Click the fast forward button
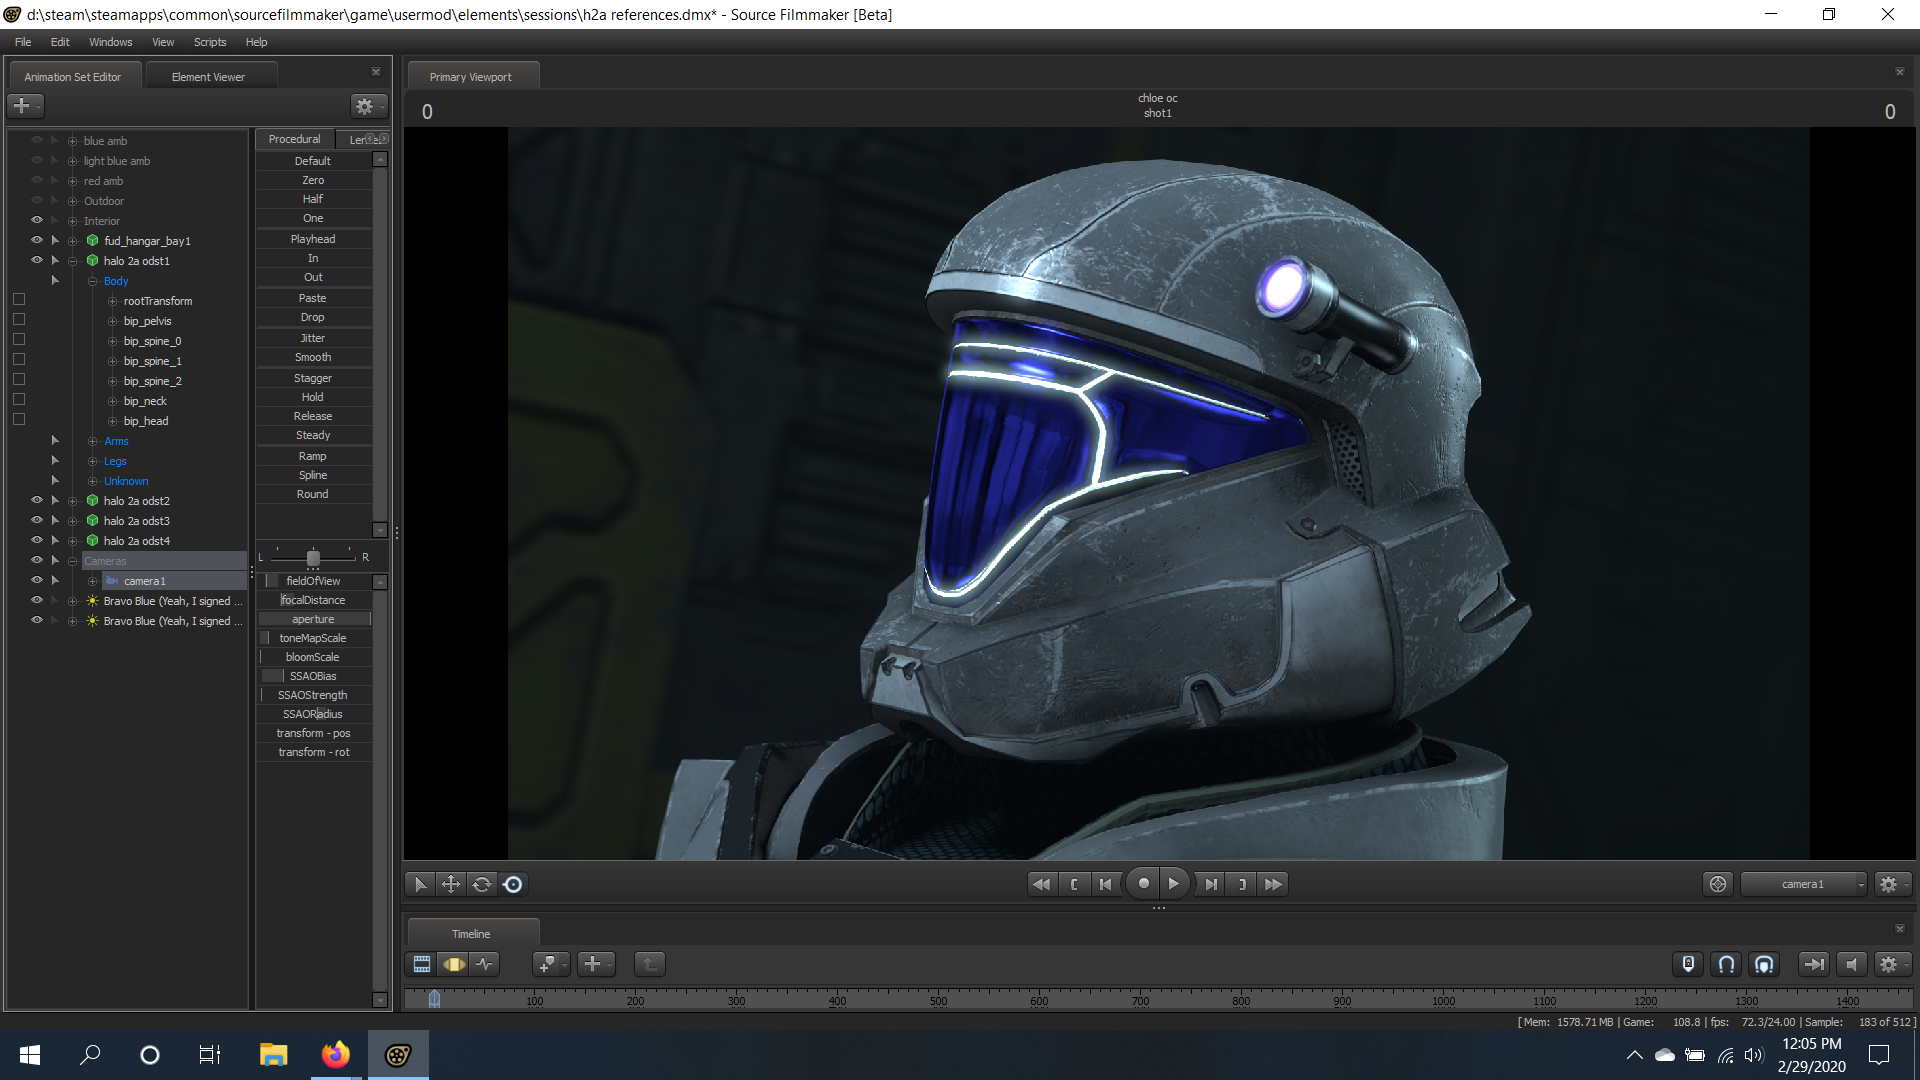 point(1273,884)
